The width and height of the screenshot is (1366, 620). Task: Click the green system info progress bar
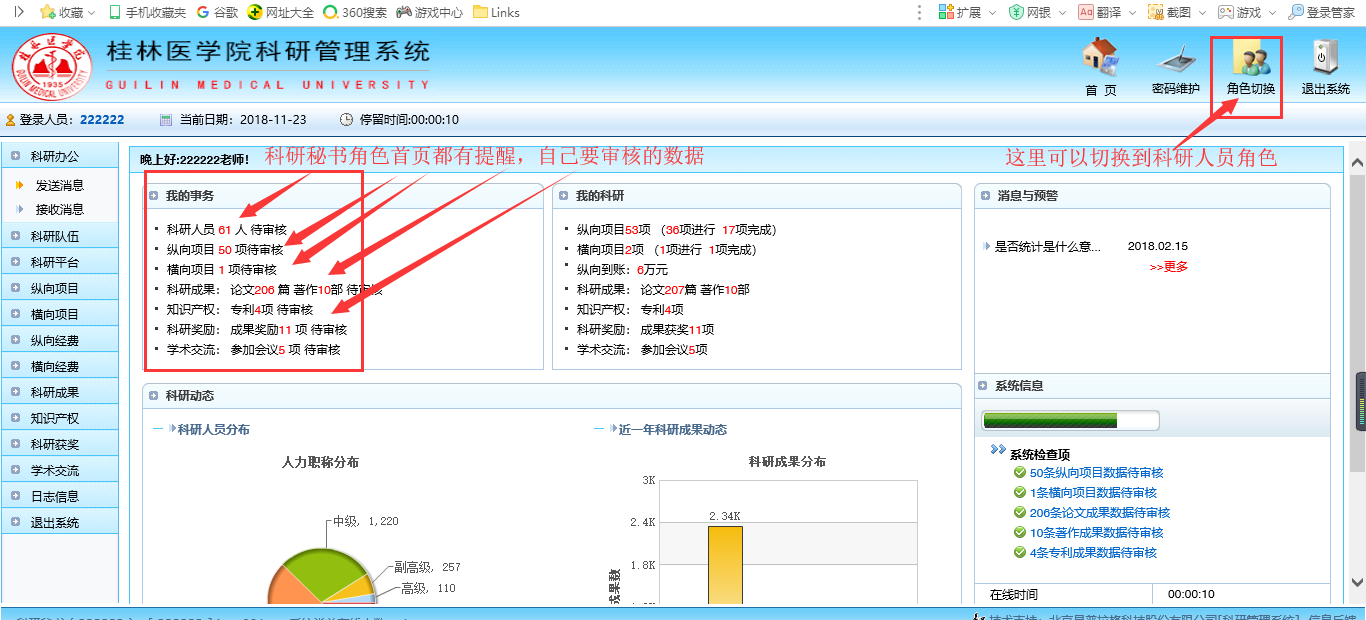tap(1070, 420)
